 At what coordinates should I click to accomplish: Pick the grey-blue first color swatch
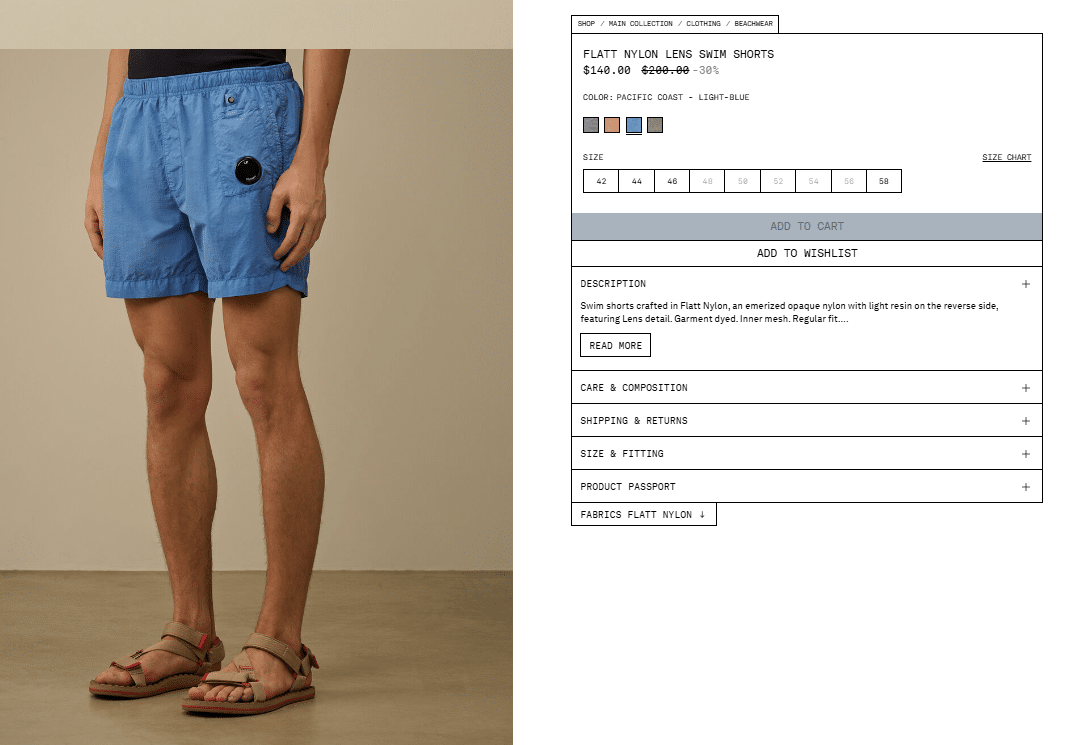click(591, 125)
